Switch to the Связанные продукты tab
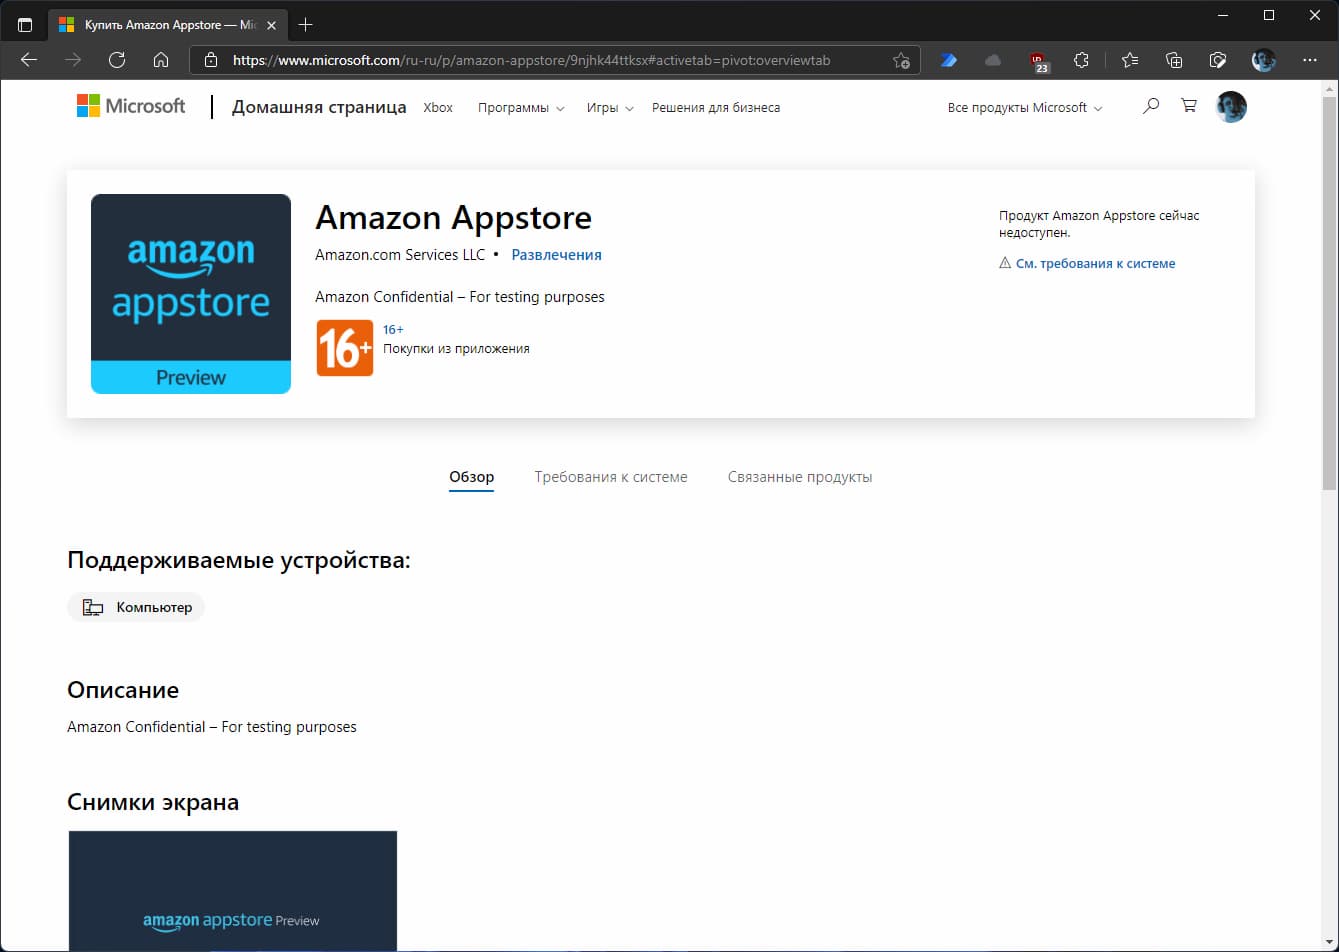 [x=800, y=477]
